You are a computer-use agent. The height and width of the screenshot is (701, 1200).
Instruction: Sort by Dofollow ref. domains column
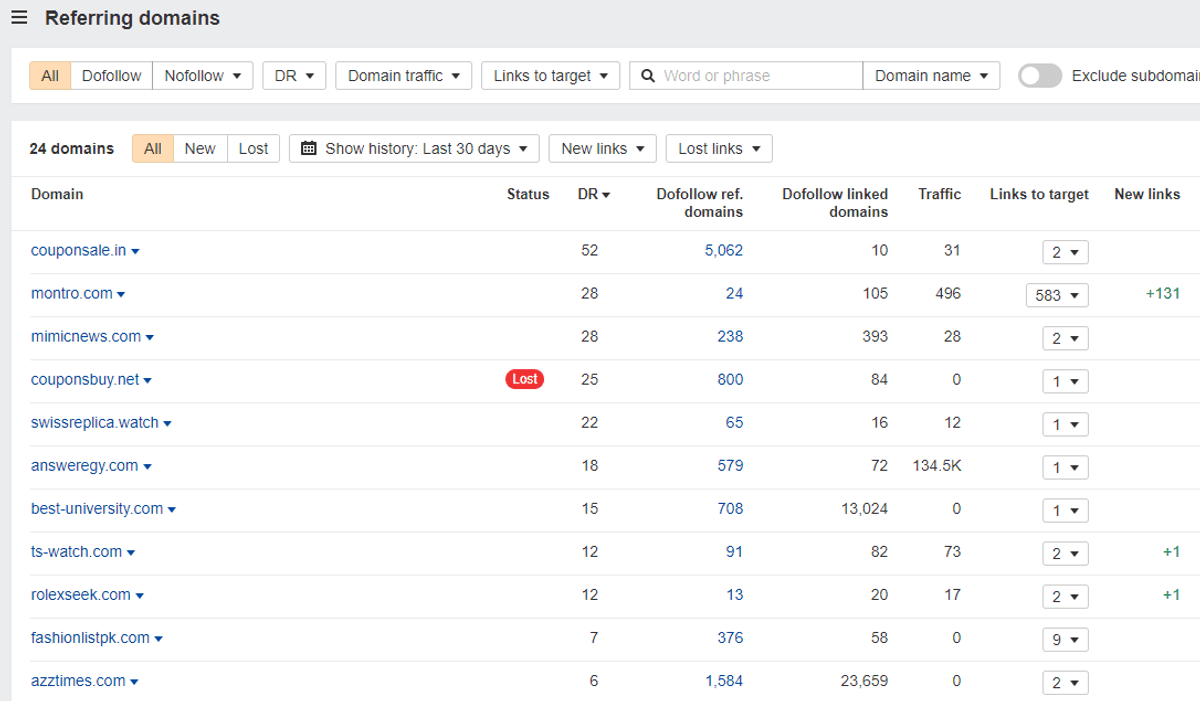tap(700, 203)
